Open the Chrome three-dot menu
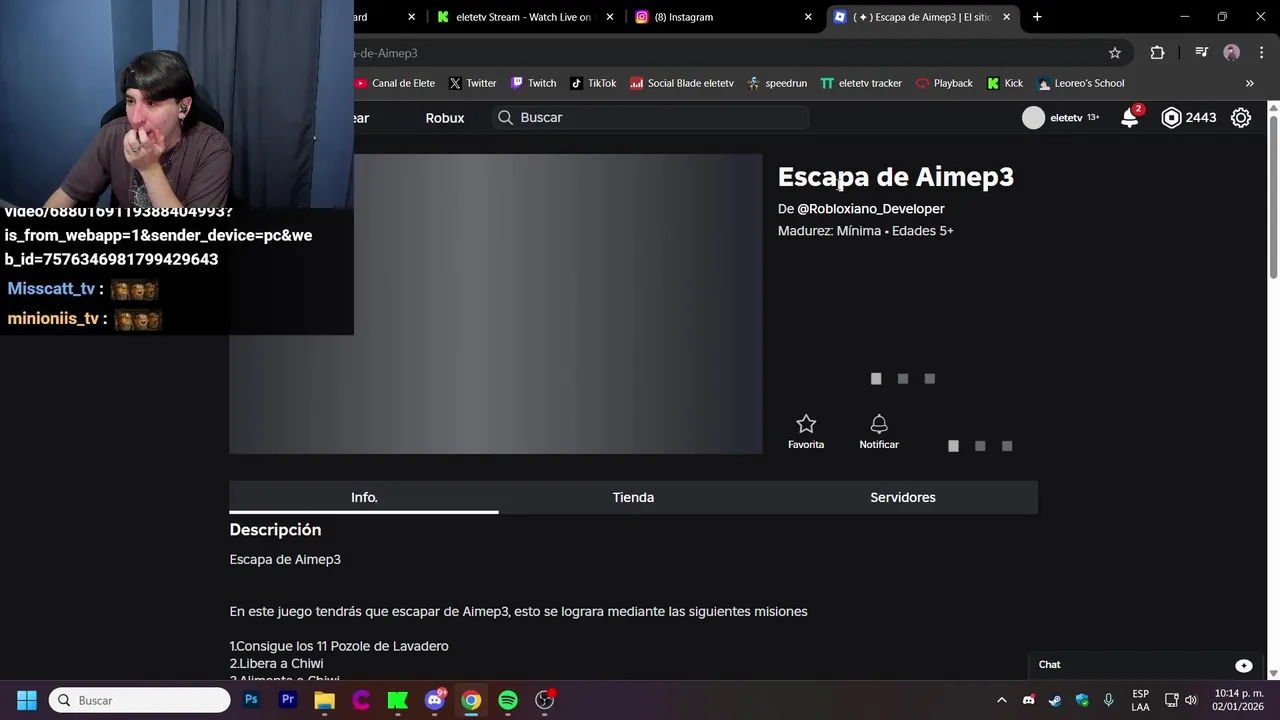The width and height of the screenshot is (1280, 720). pyautogui.click(x=1262, y=53)
